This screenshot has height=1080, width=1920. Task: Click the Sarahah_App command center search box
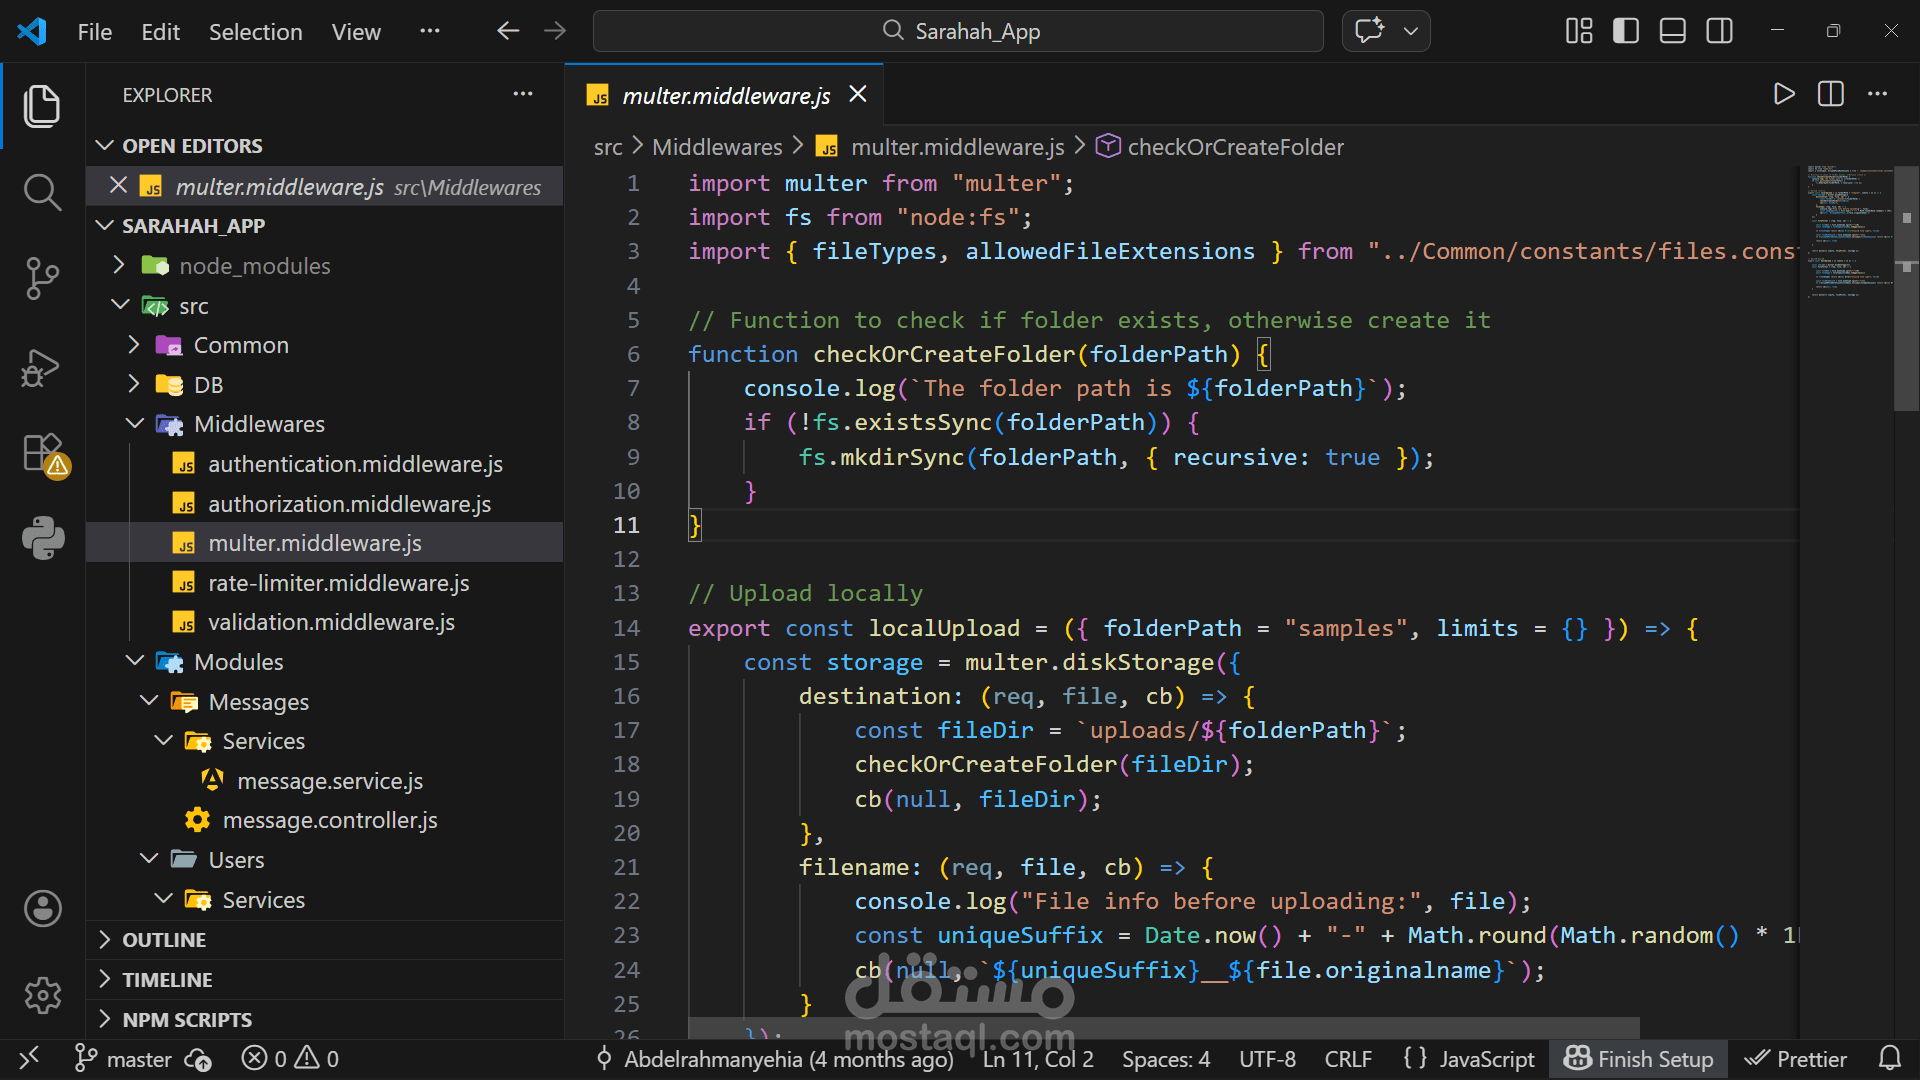[958, 31]
